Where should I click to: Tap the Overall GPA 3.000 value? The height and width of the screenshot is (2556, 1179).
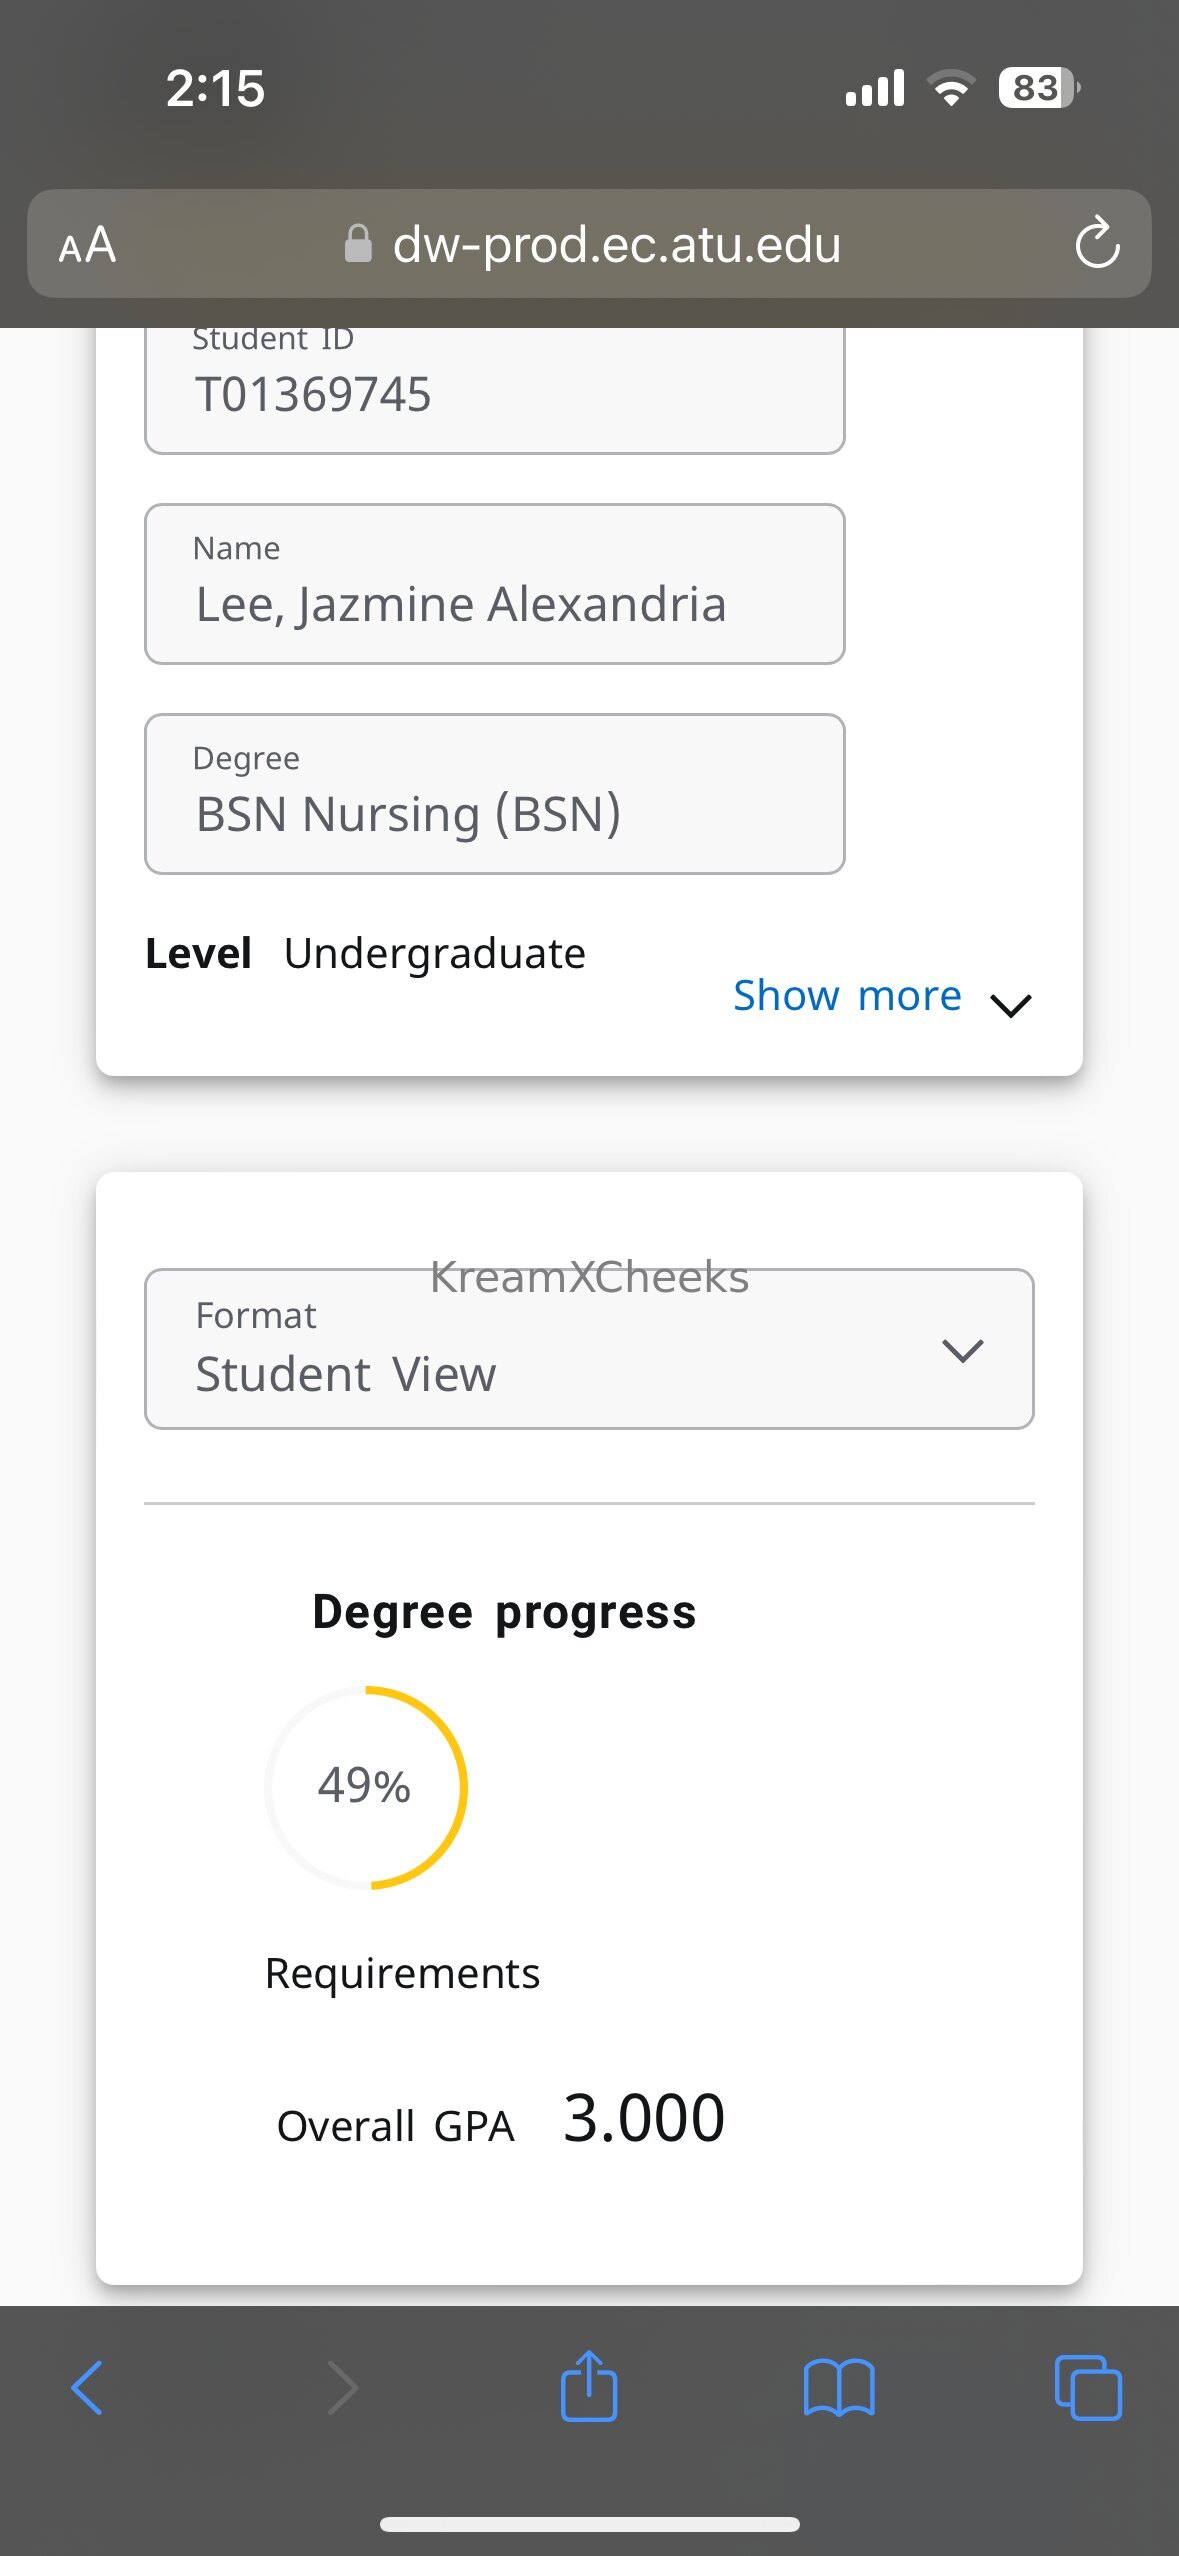pos(644,2118)
